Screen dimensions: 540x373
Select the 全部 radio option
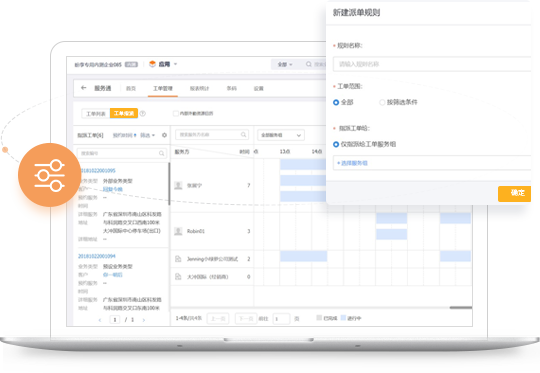click(336, 102)
